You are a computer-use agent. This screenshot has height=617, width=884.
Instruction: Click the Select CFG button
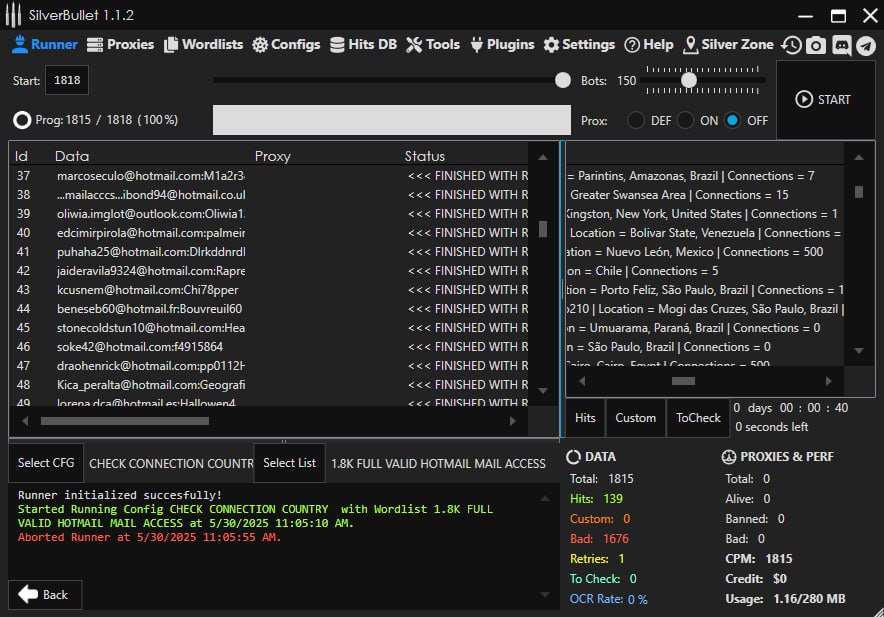(46, 463)
